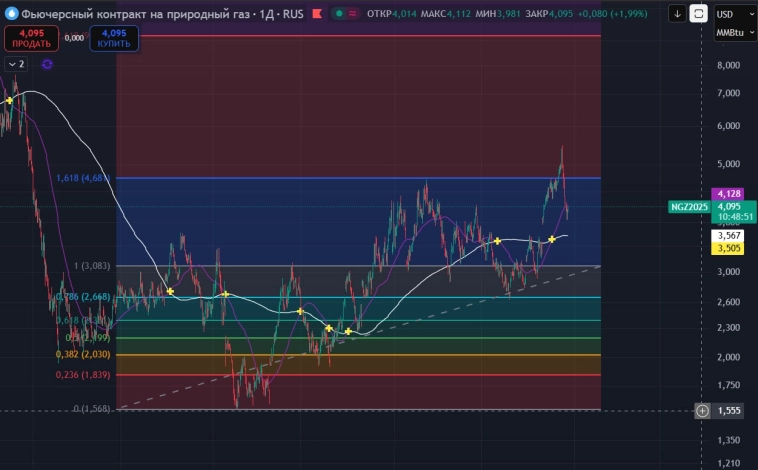Image resolution: width=758 pixels, height=470 pixels.
Task: Click the yellow cross marker nearest the latest candles
Action: tap(552, 240)
